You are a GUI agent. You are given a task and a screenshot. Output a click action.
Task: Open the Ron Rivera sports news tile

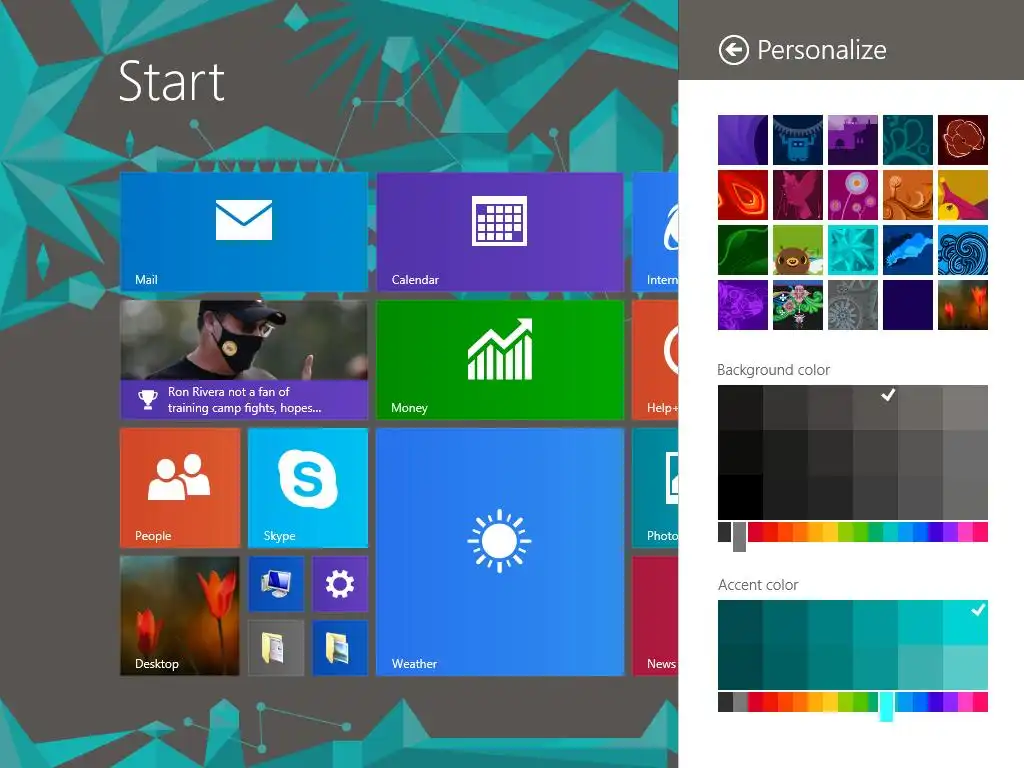pyautogui.click(x=244, y=360)
